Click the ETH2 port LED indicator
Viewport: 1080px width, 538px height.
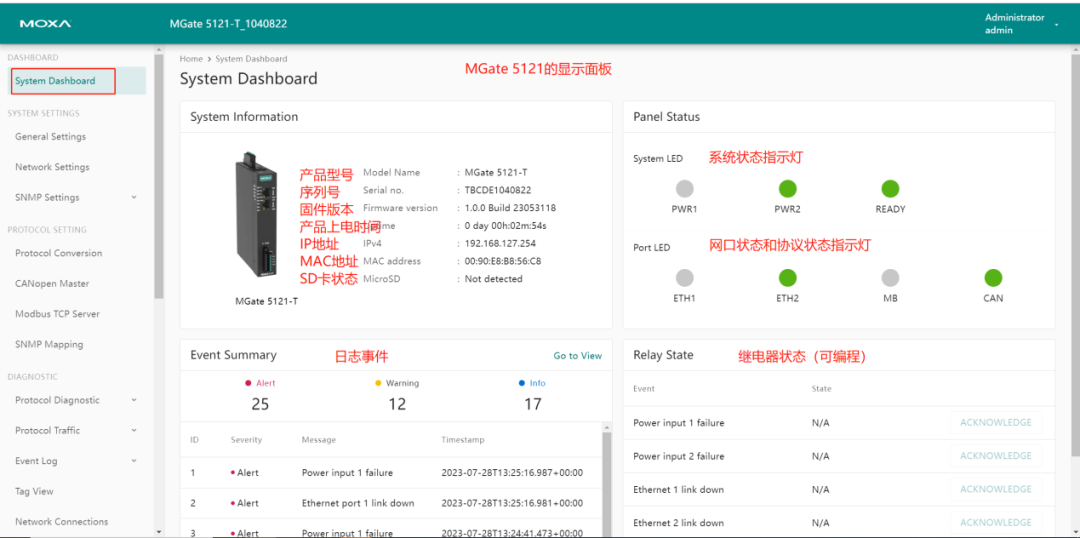787,278
